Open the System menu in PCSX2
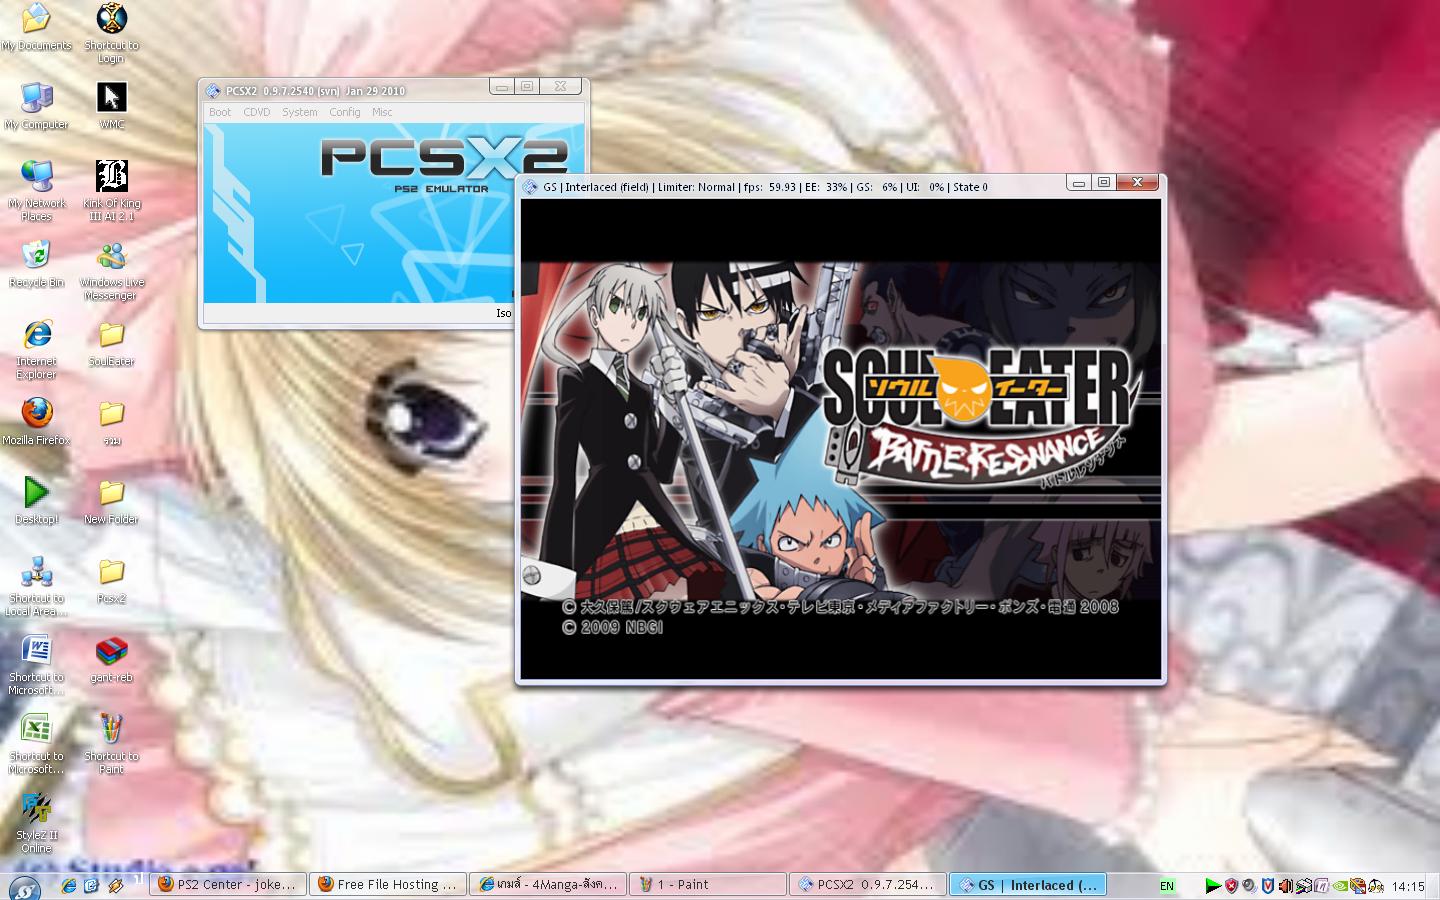The image size is (1440, 900). coord(300,112)
